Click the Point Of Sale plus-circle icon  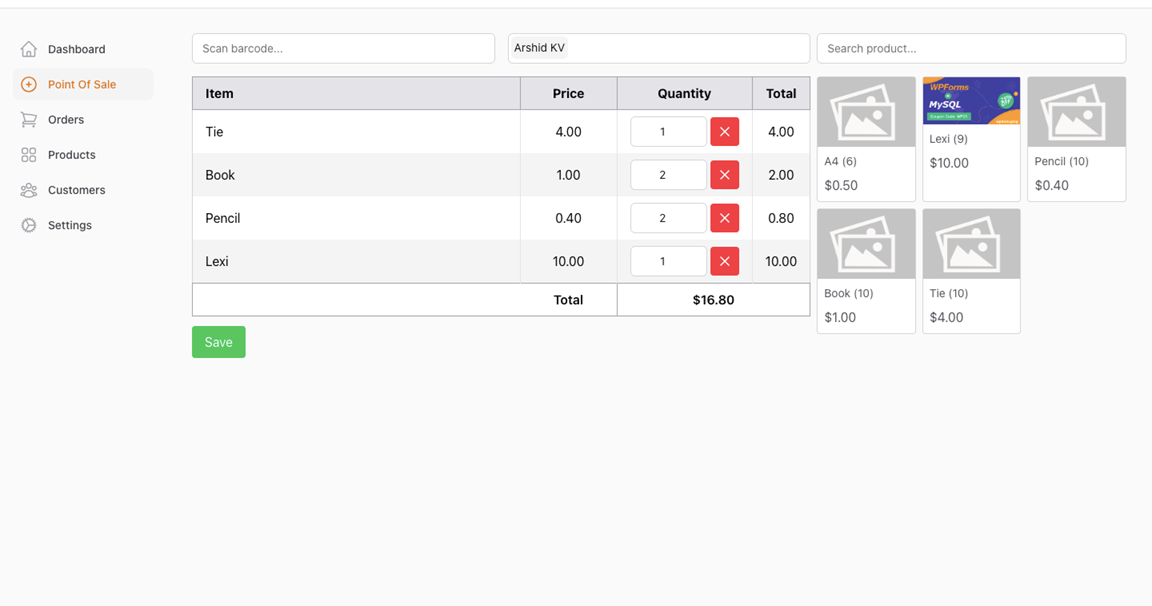29,84
